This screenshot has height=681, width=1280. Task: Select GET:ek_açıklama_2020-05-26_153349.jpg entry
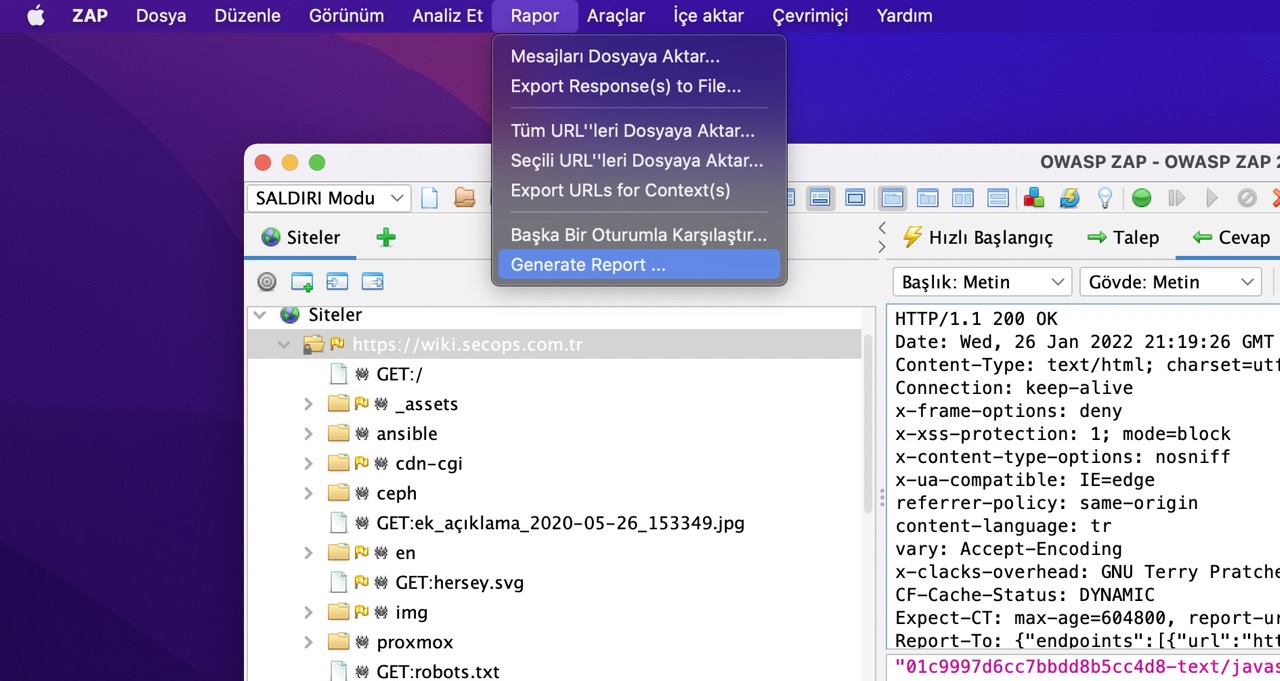560,523
